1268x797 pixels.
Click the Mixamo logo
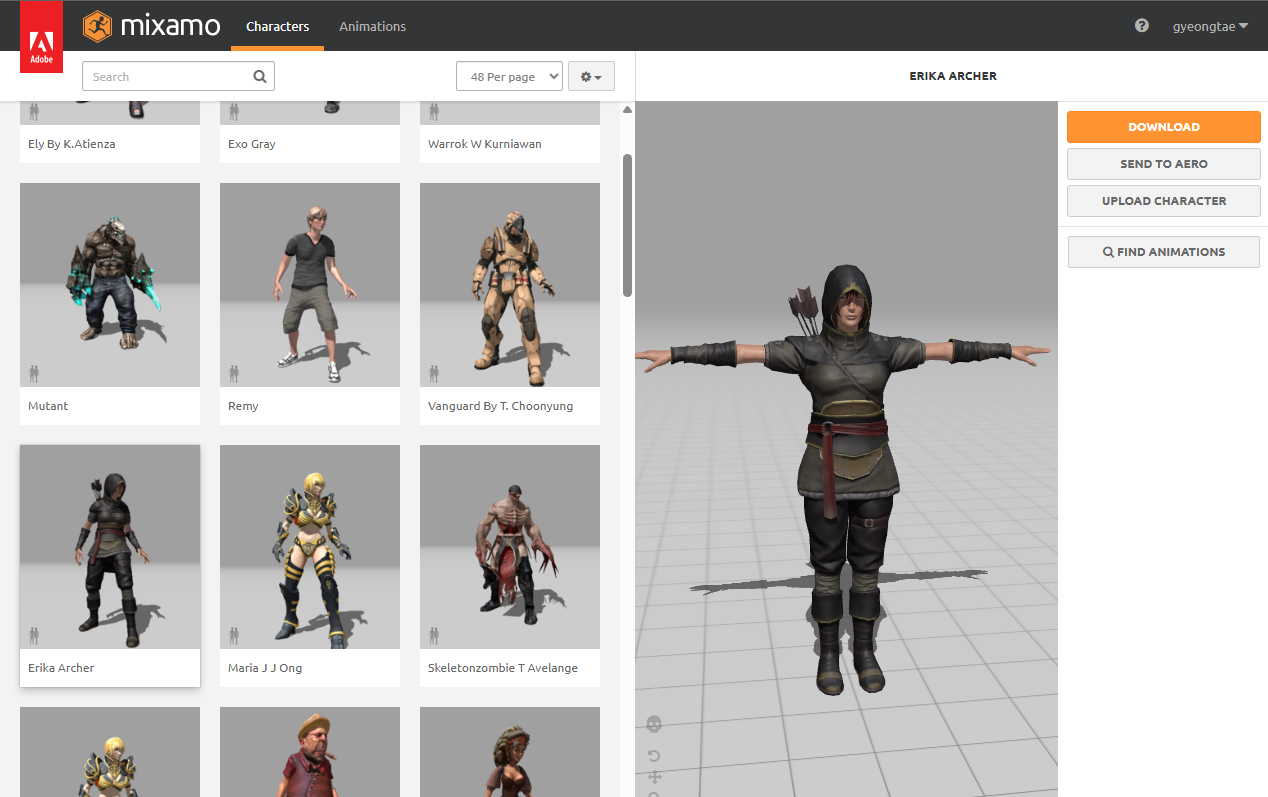151,25
